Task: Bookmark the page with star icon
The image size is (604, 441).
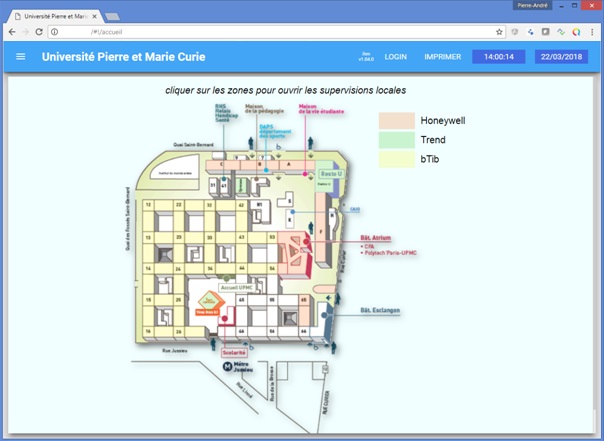Action: pyautogui.click(x=499, y=32)
